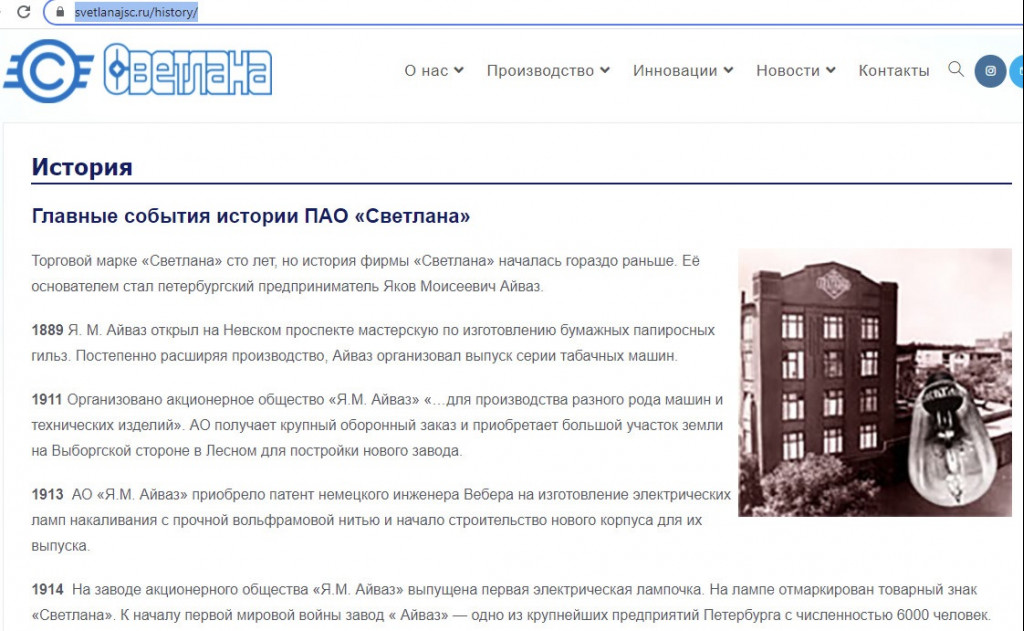This screenshot has height=631, width=1024.
Task: Click the year 1889 entry
Action: pos(47,330)
